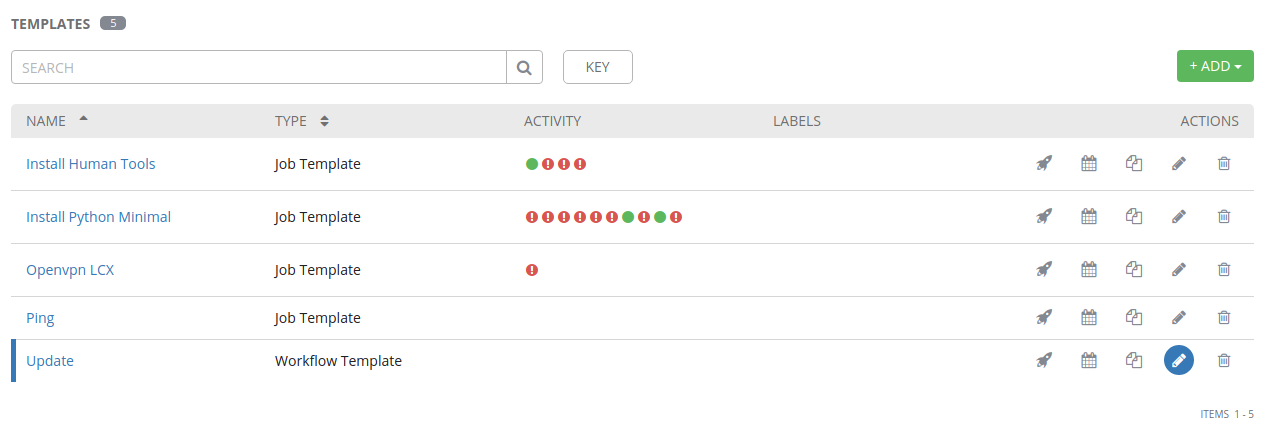Click the templates count badge 5
Viewport: 1274px width, 440px height.
[113, 23]
